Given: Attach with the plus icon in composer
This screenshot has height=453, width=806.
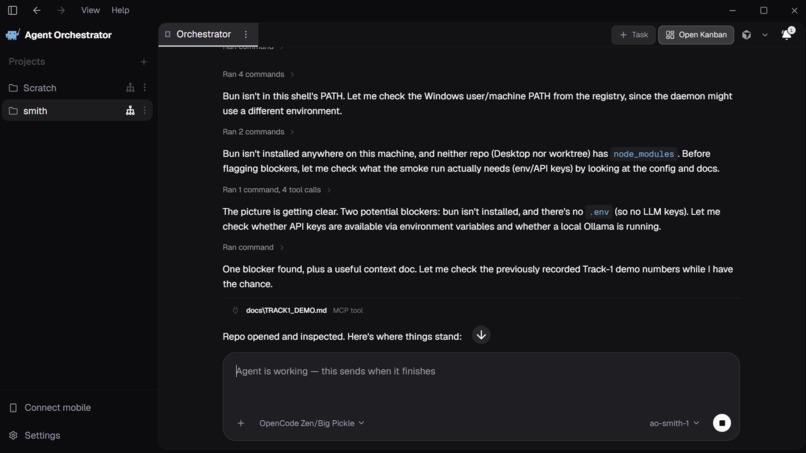Looking at the screenshot, I should pyautogui.click(x=241, y=423).
